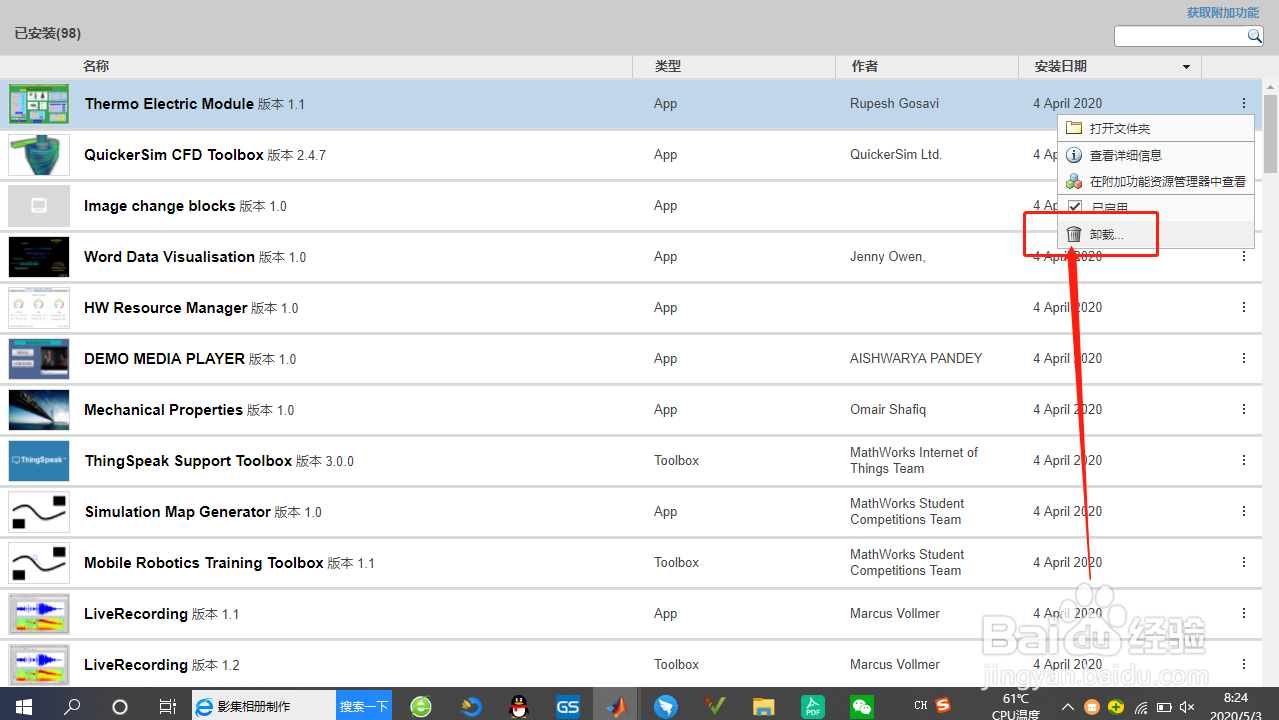
Task: Switch to 影集相册制作 Internet Explorer window
Action: click(263, 706)
